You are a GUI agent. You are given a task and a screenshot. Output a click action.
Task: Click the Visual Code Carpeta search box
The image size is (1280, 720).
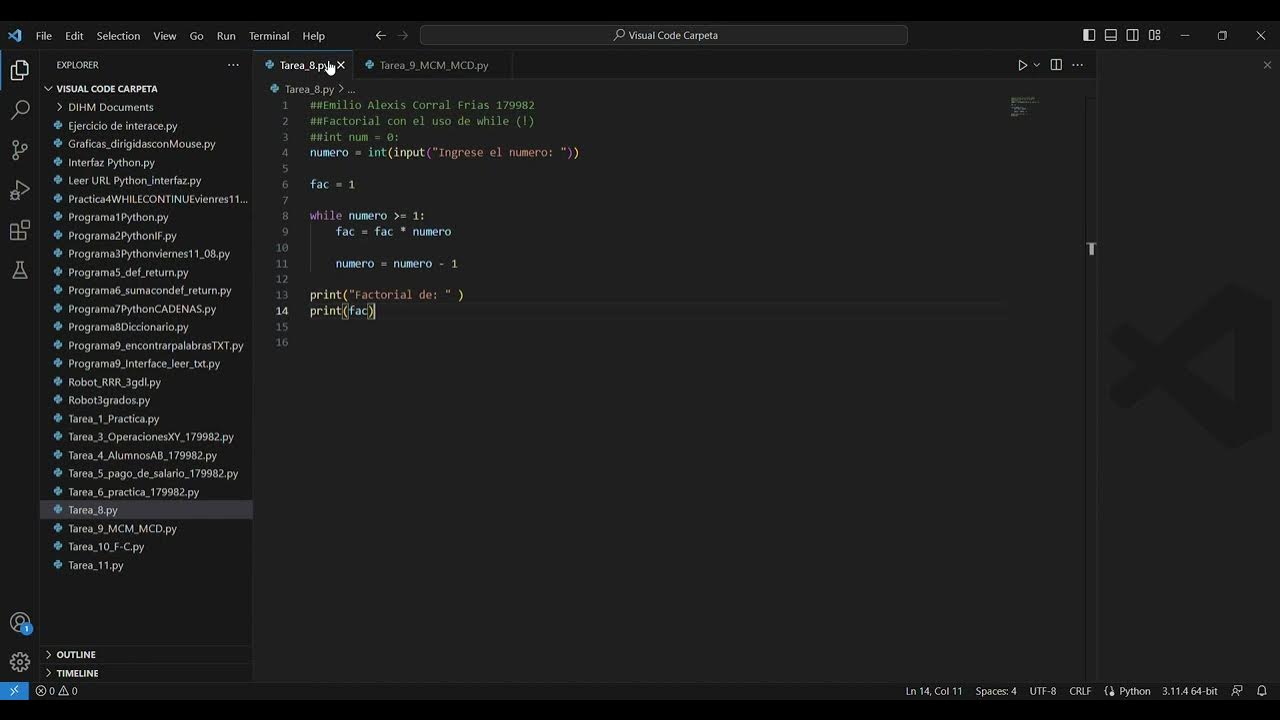point(664,35)
